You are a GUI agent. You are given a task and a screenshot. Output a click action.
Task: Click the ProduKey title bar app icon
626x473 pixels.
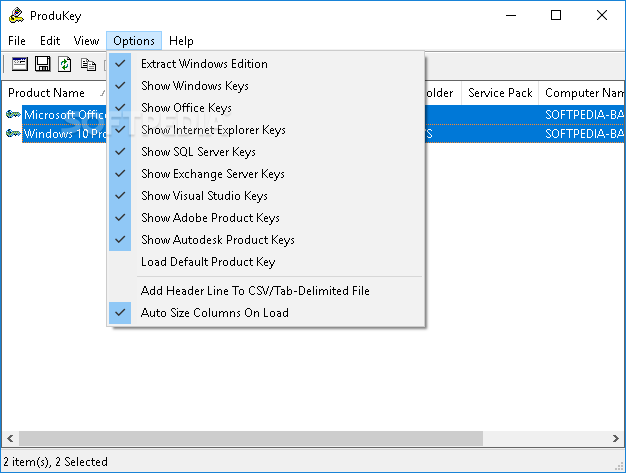tap(16, 15)
